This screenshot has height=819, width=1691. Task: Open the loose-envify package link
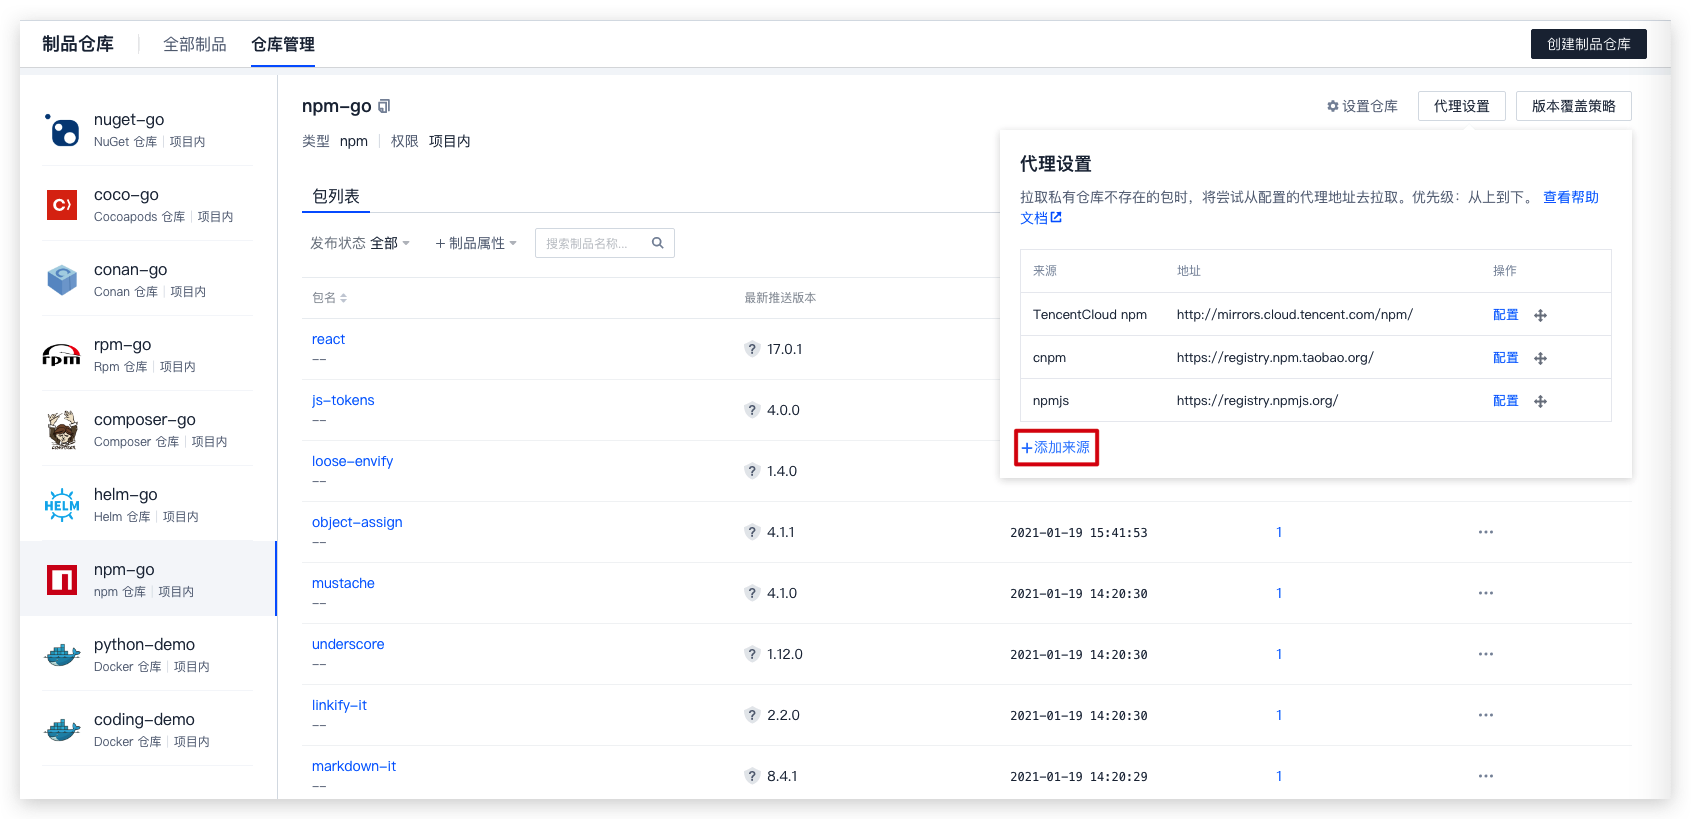[x=352, y=461]
